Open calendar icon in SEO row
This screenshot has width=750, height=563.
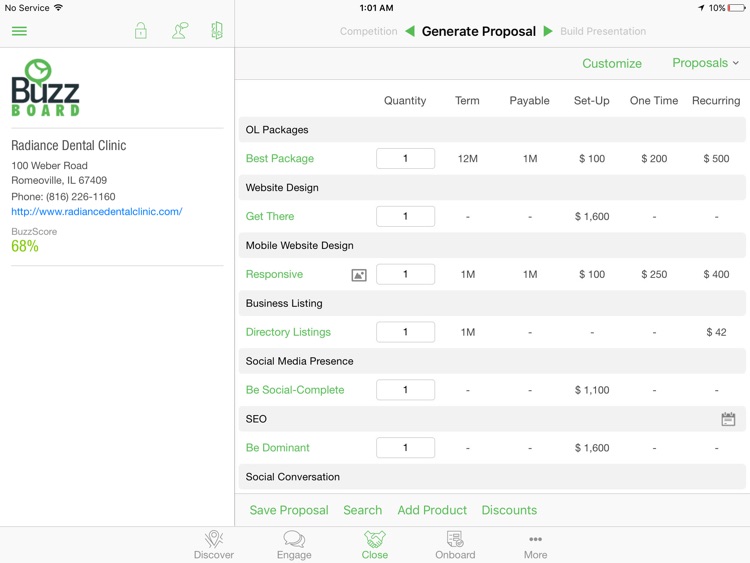pos(728,419)
